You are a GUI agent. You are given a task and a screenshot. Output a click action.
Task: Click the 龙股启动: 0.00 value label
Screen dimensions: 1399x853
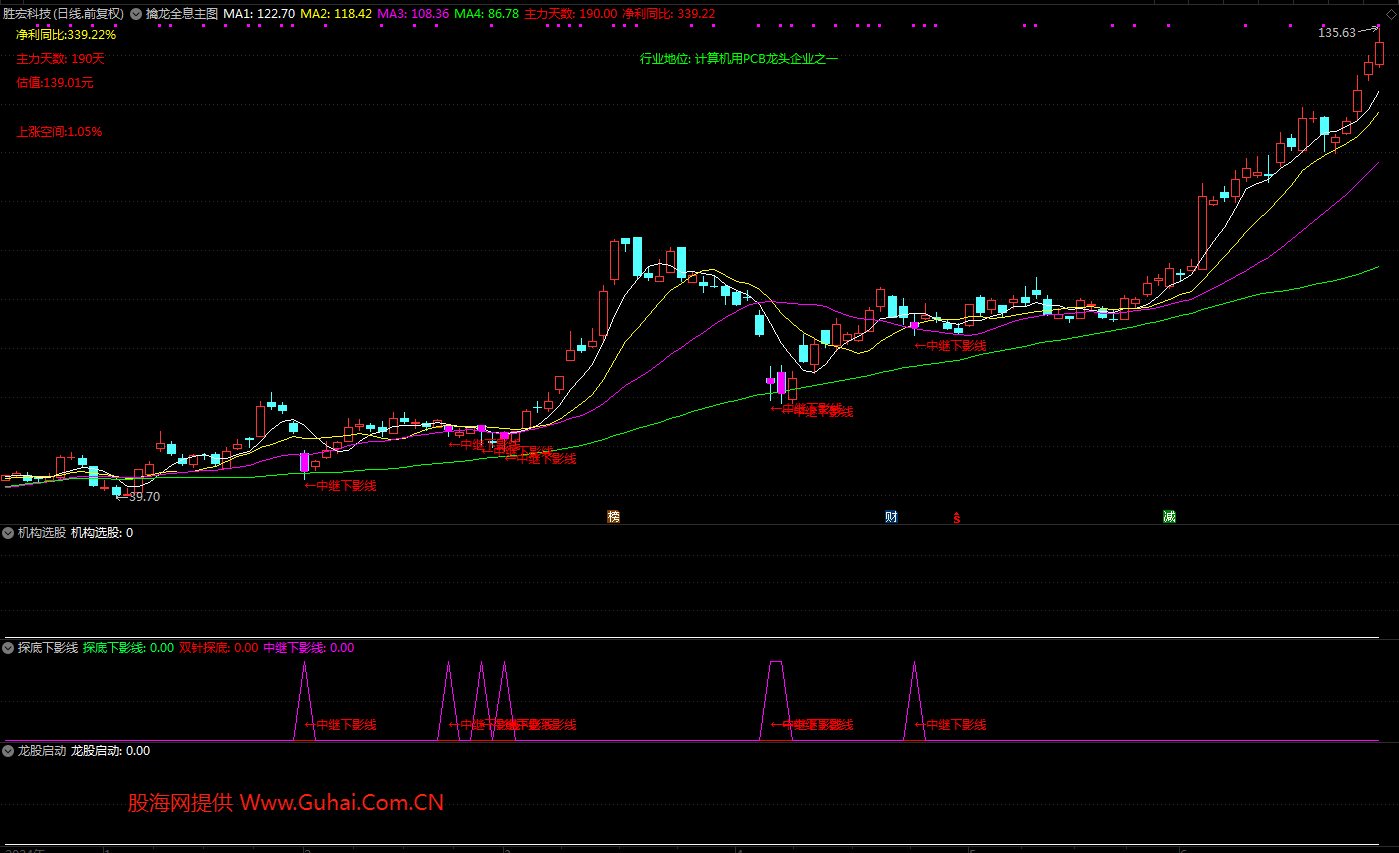(x=111, y=751)
